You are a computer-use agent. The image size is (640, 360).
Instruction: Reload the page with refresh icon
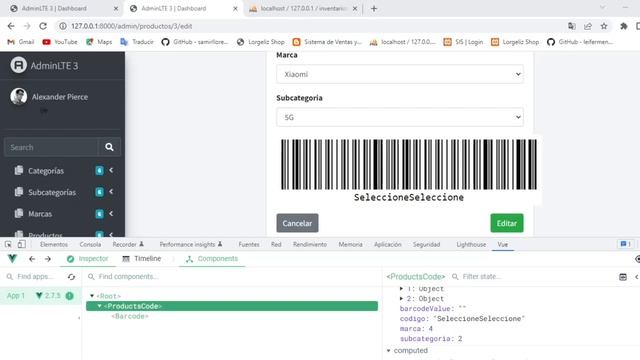point(43,26)
